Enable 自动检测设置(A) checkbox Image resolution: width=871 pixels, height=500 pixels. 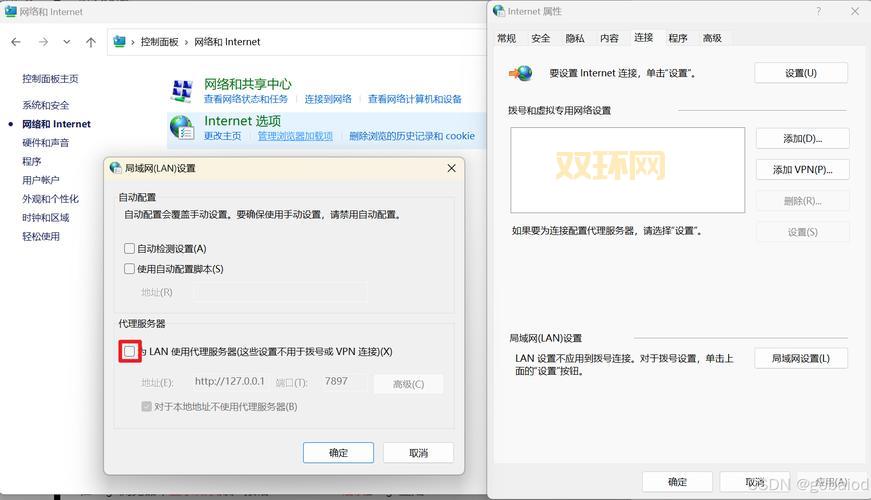pyautogui.click(x=129, y=248)
